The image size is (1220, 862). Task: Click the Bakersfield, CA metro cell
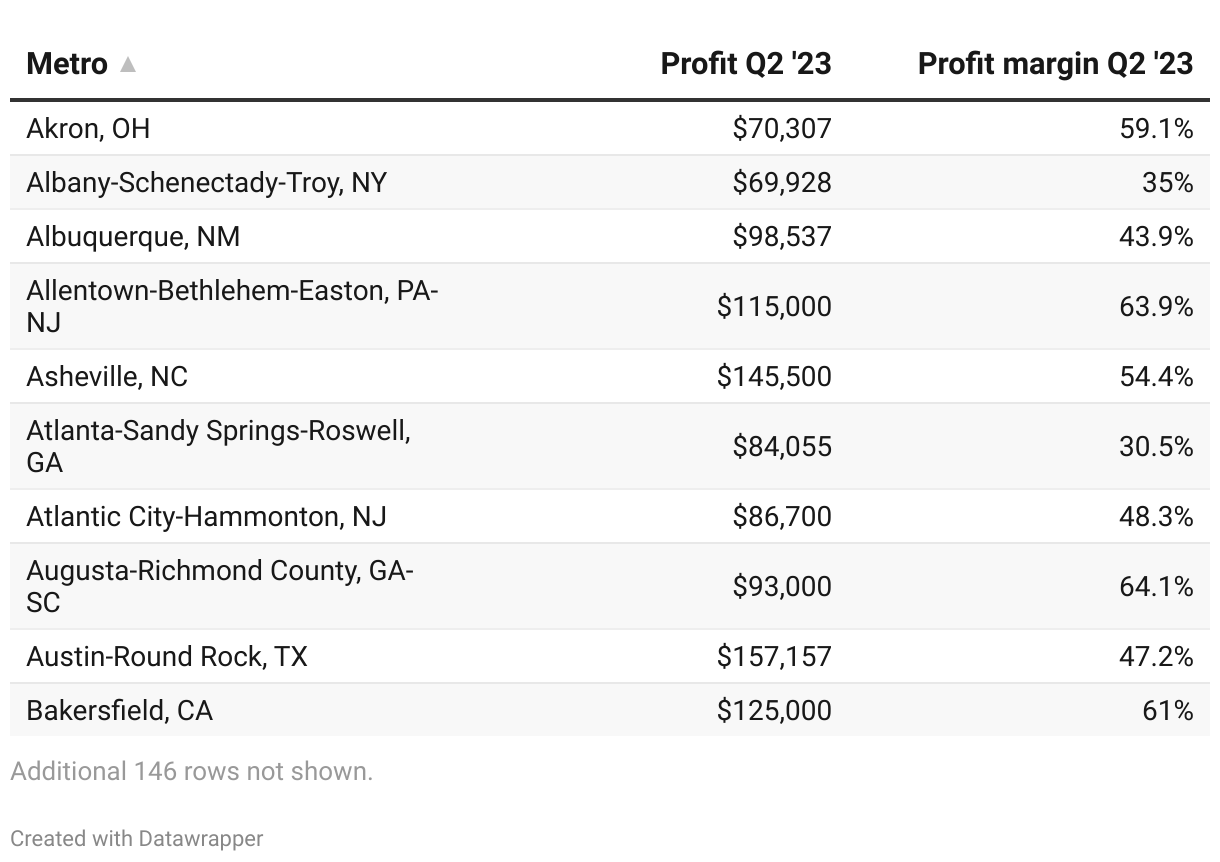tap(119, 710)
